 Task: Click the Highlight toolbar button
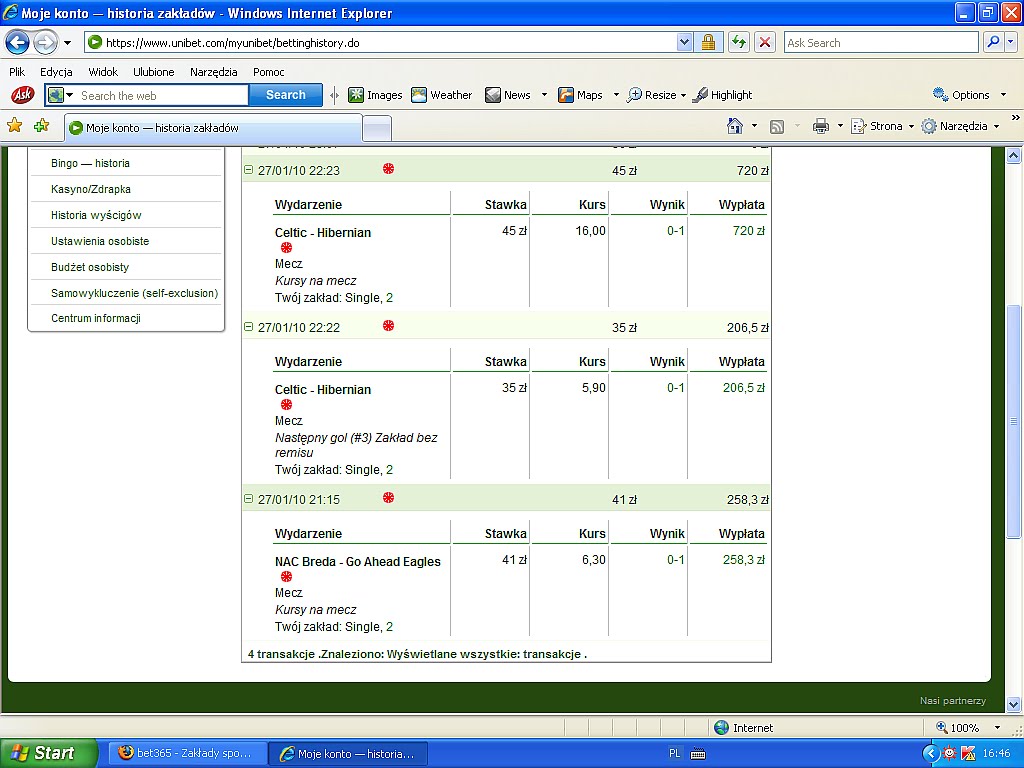tap(722, 95)
